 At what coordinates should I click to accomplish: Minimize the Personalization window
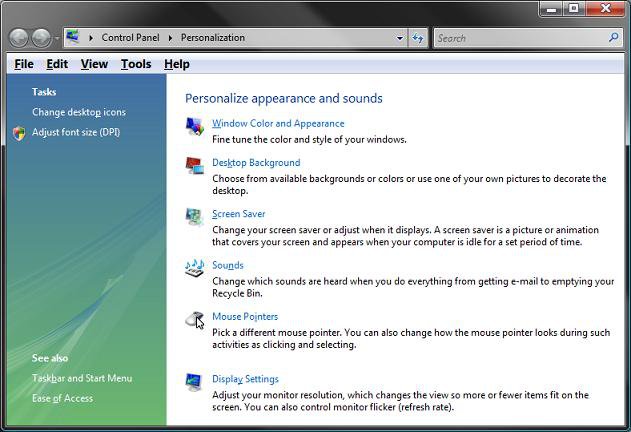click(x=551, y=9)
